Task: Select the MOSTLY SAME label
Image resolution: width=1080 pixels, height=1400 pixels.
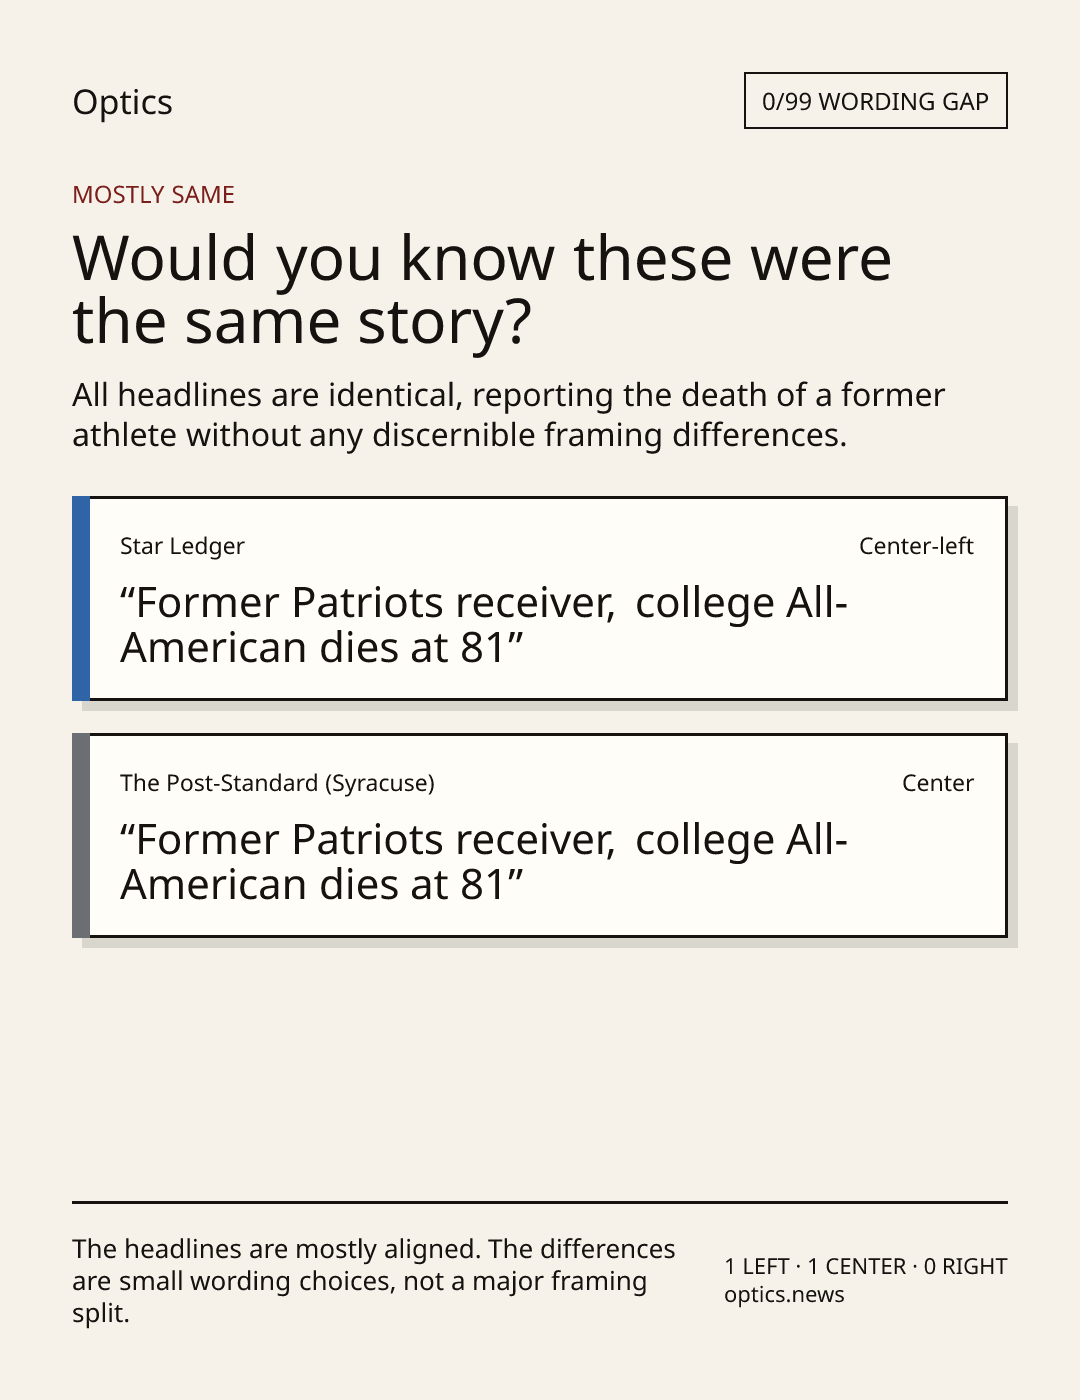Action: [x=153, y=195]
